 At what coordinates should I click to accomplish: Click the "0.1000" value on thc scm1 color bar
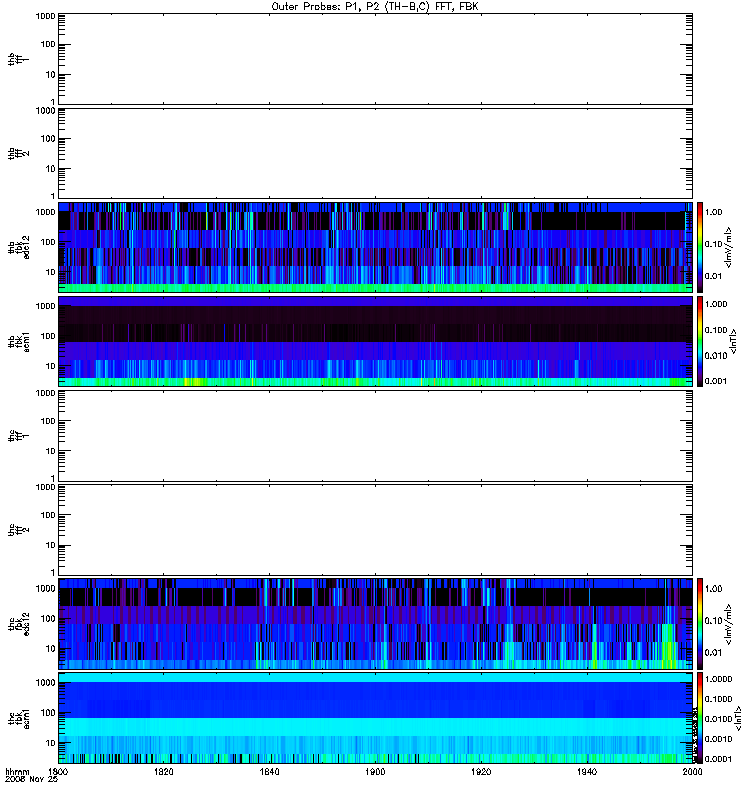coord(718,699)
